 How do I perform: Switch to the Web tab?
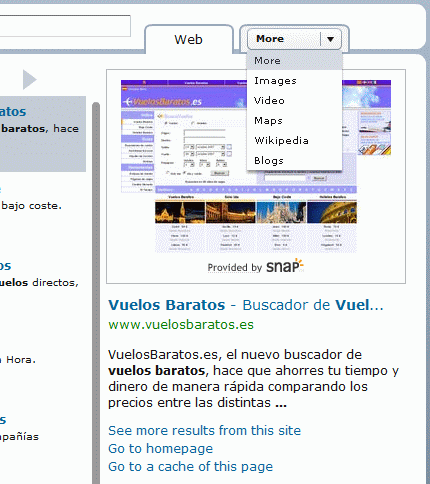(x=189, y=39)
